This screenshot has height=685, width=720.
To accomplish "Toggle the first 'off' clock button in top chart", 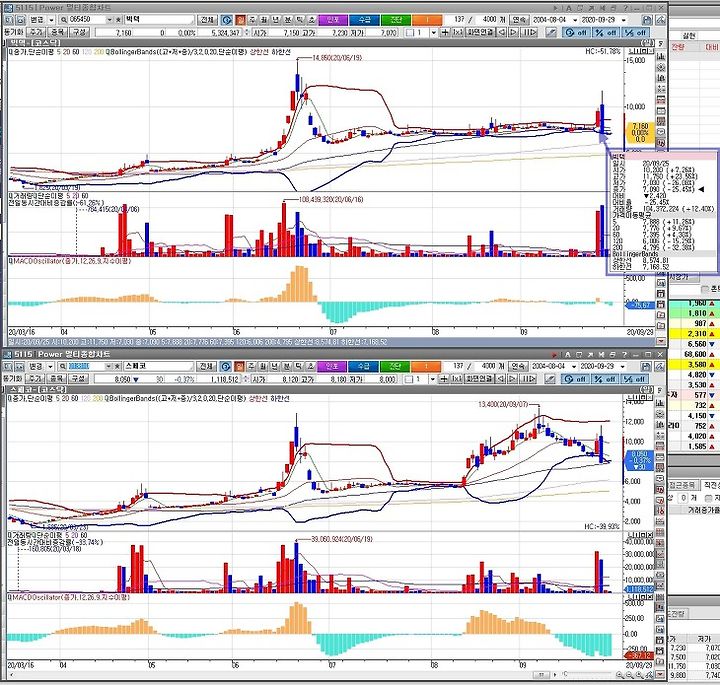I will (576, 33).
